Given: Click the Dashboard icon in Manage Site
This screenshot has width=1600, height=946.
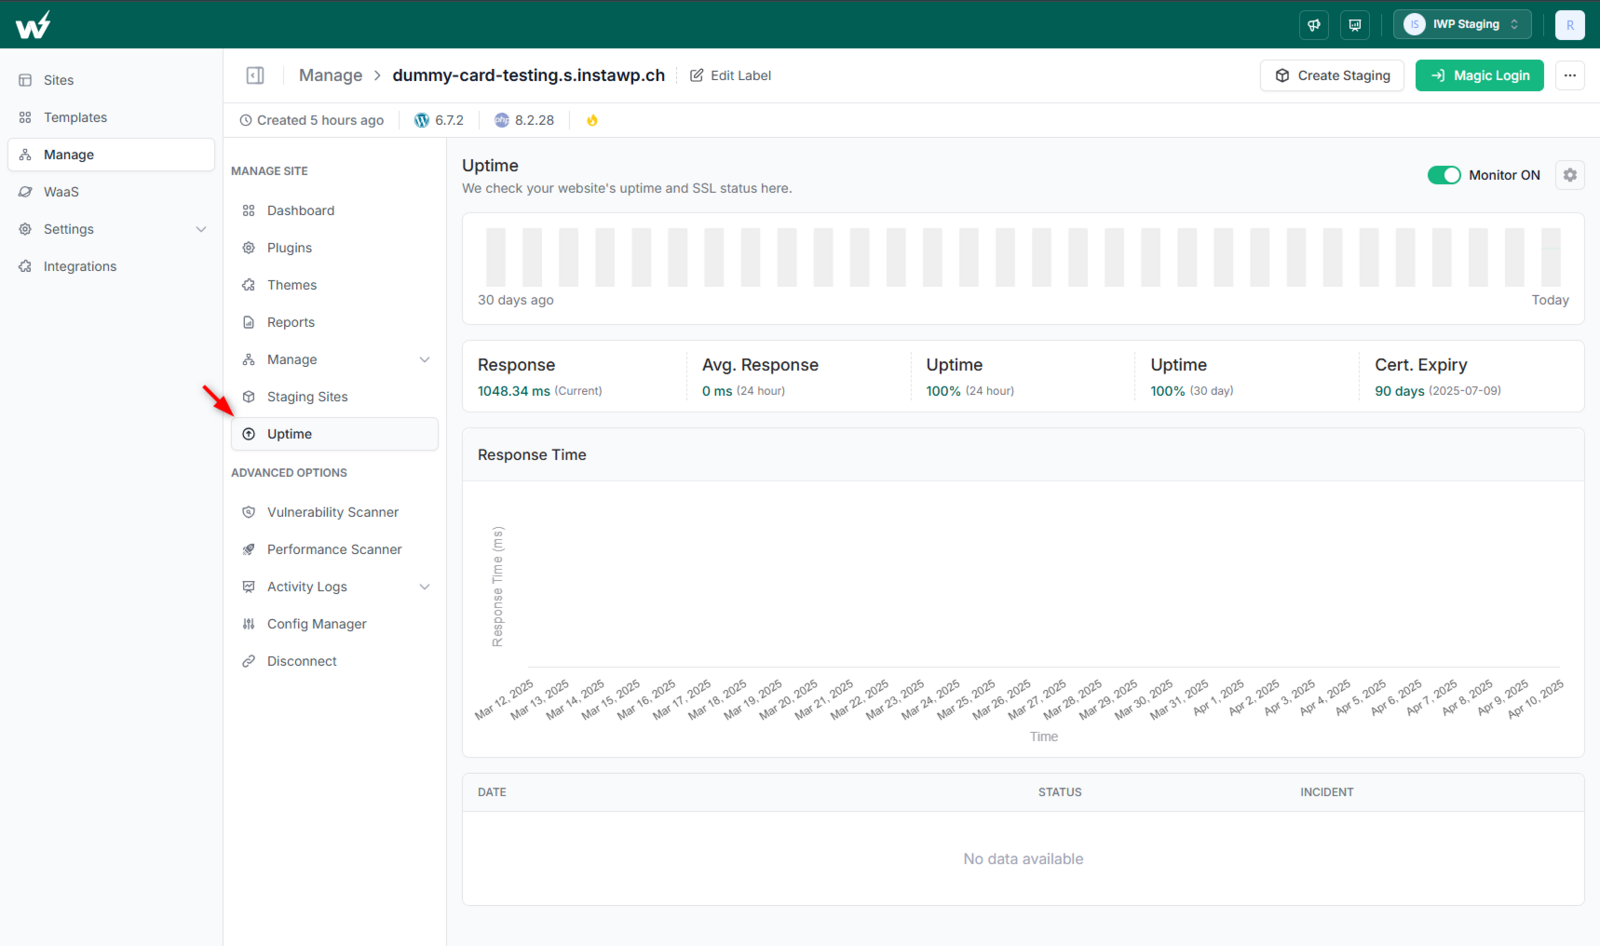Looking at the screenshot, I should point(249,210).
